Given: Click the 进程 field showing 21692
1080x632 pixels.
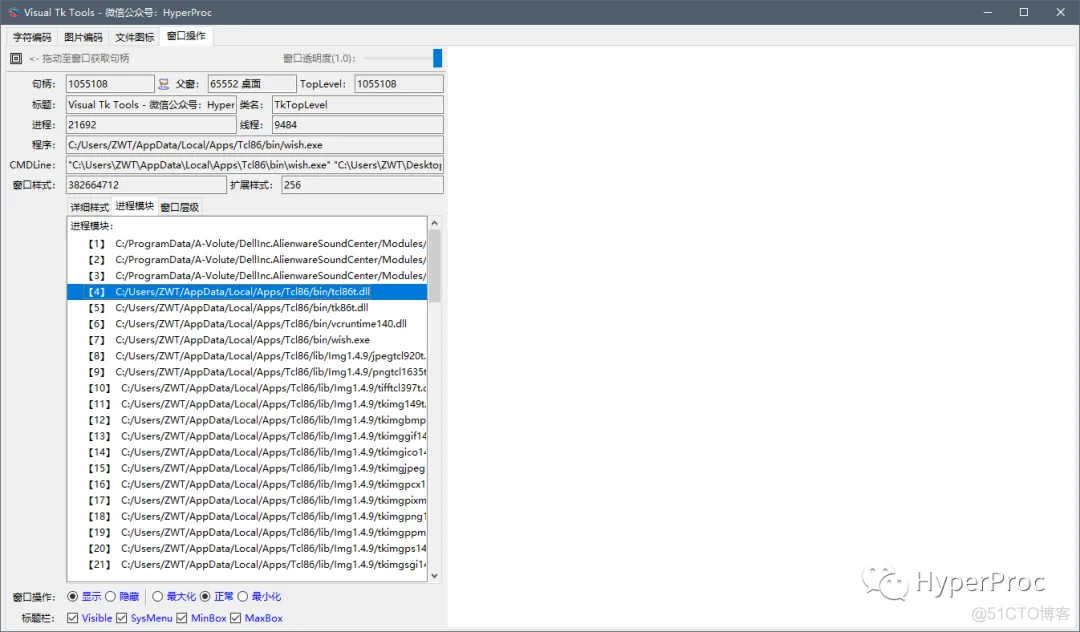Looking at the screenshot, I should coord(152,125).
